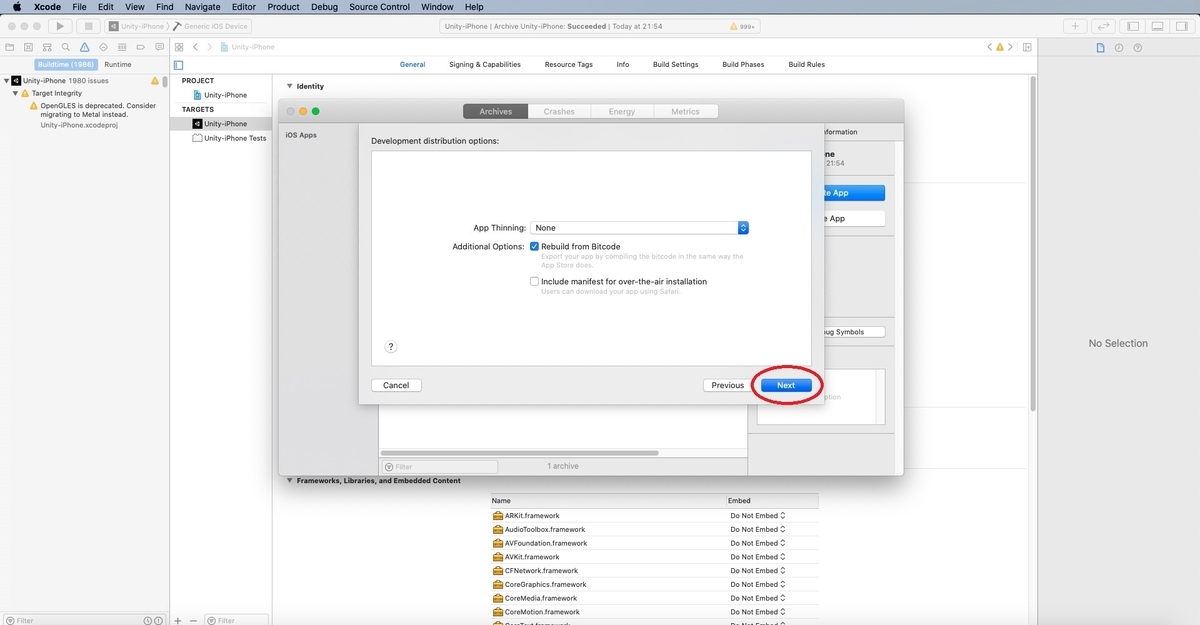Click the Previous button
This screenshot has width=1200, height=625.
point(728,385)
